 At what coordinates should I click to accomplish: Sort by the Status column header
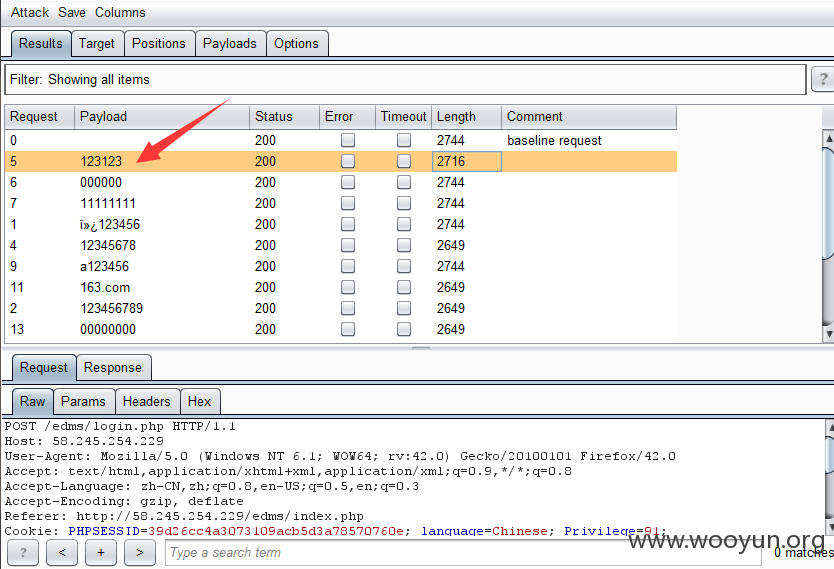285,117
